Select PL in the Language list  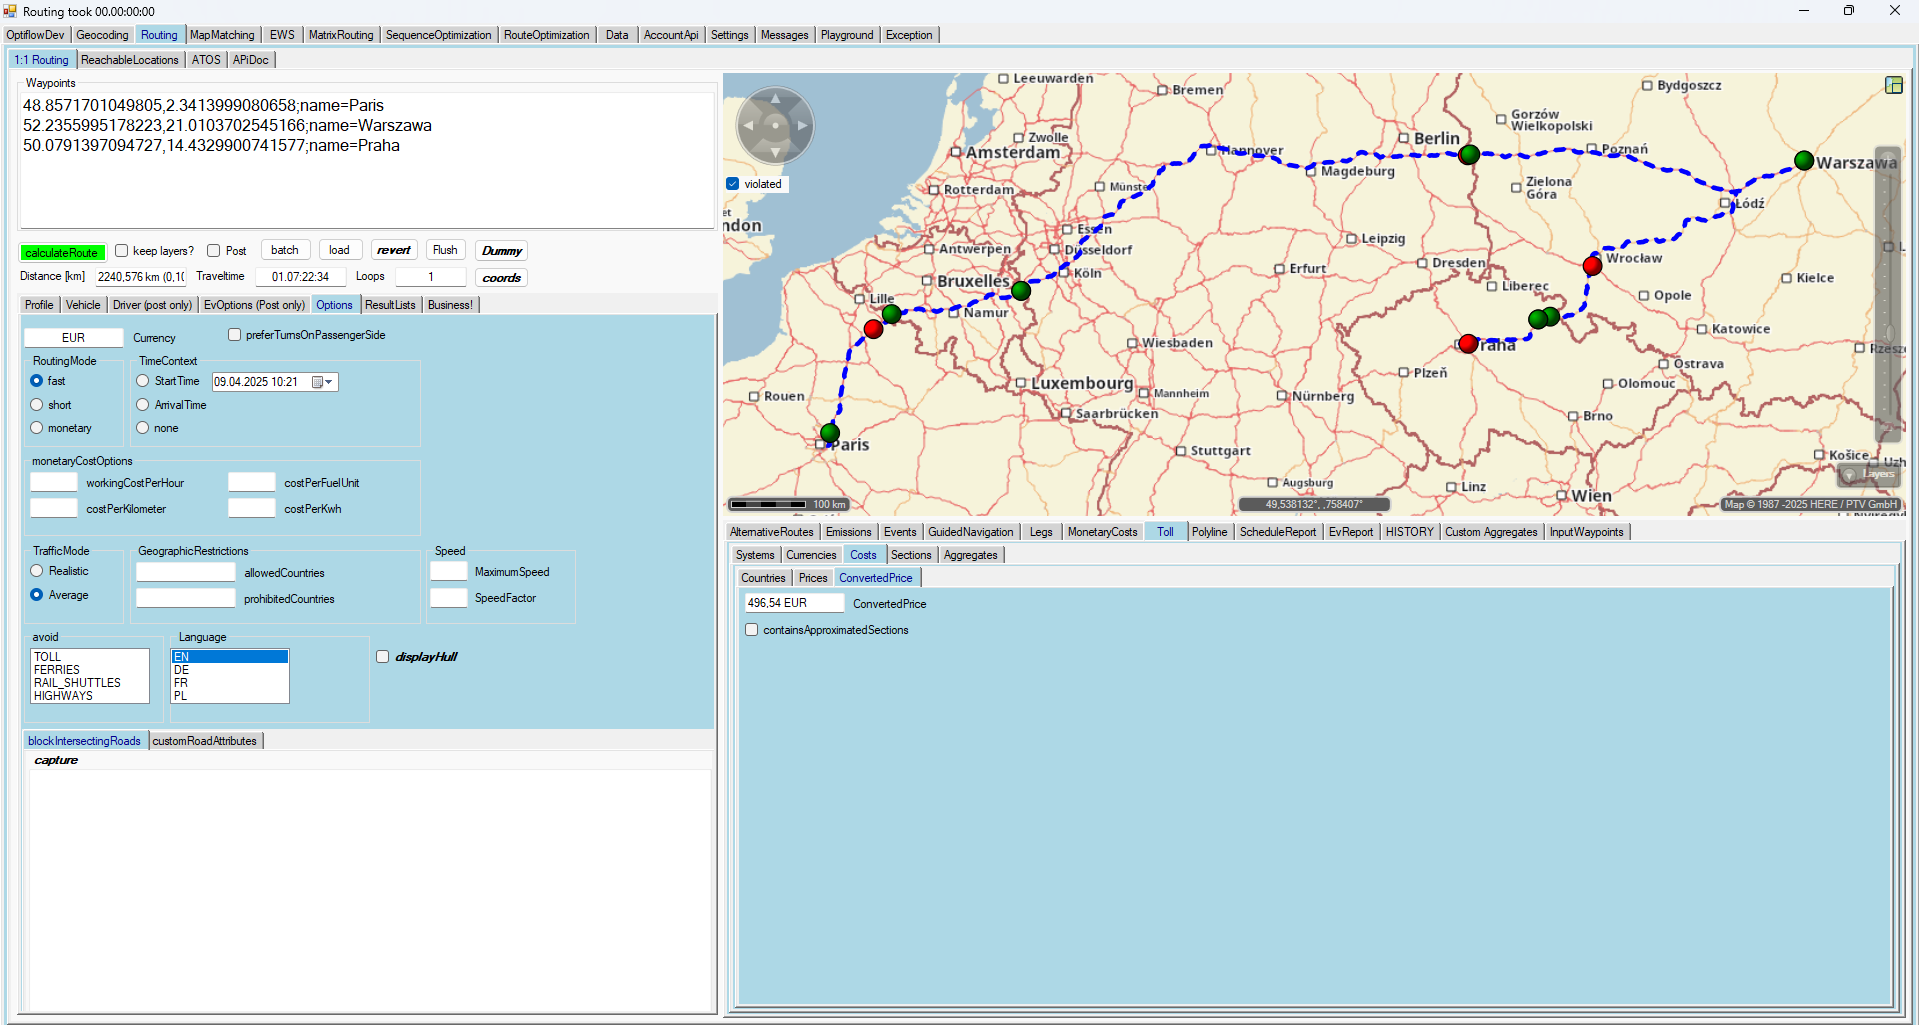181,696
